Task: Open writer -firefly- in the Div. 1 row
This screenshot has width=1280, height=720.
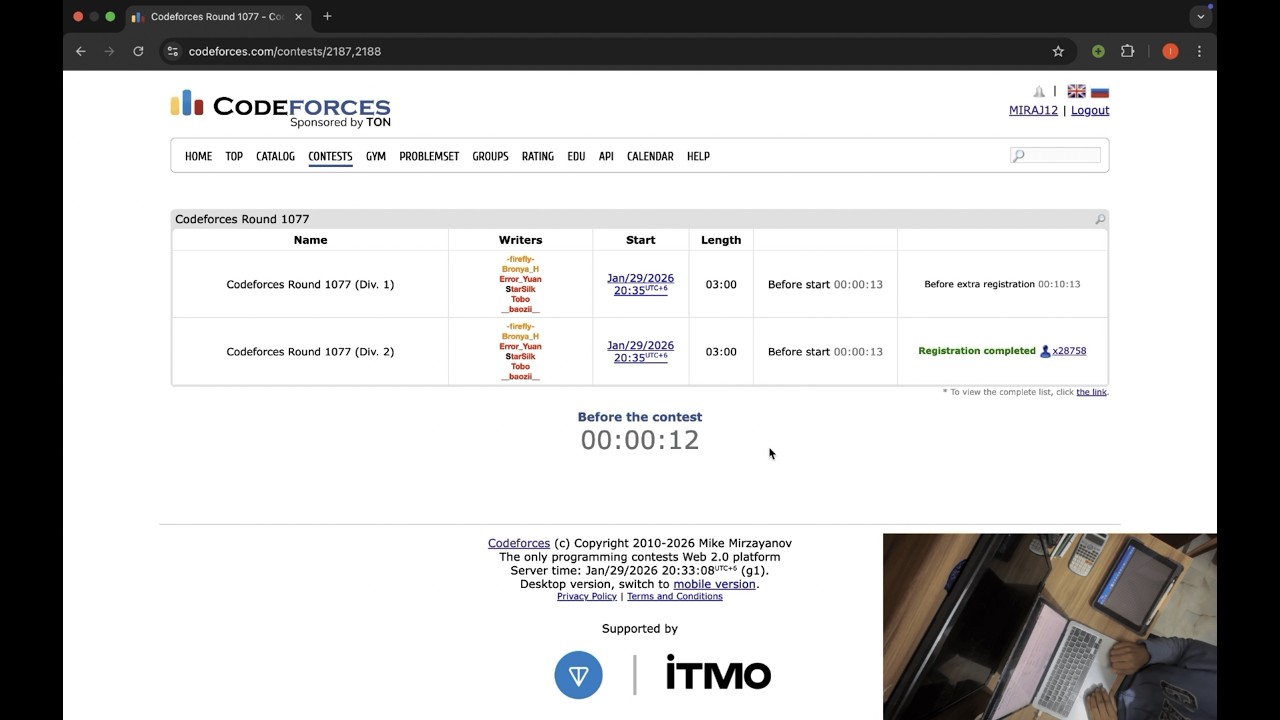Action: coord(520,259)
